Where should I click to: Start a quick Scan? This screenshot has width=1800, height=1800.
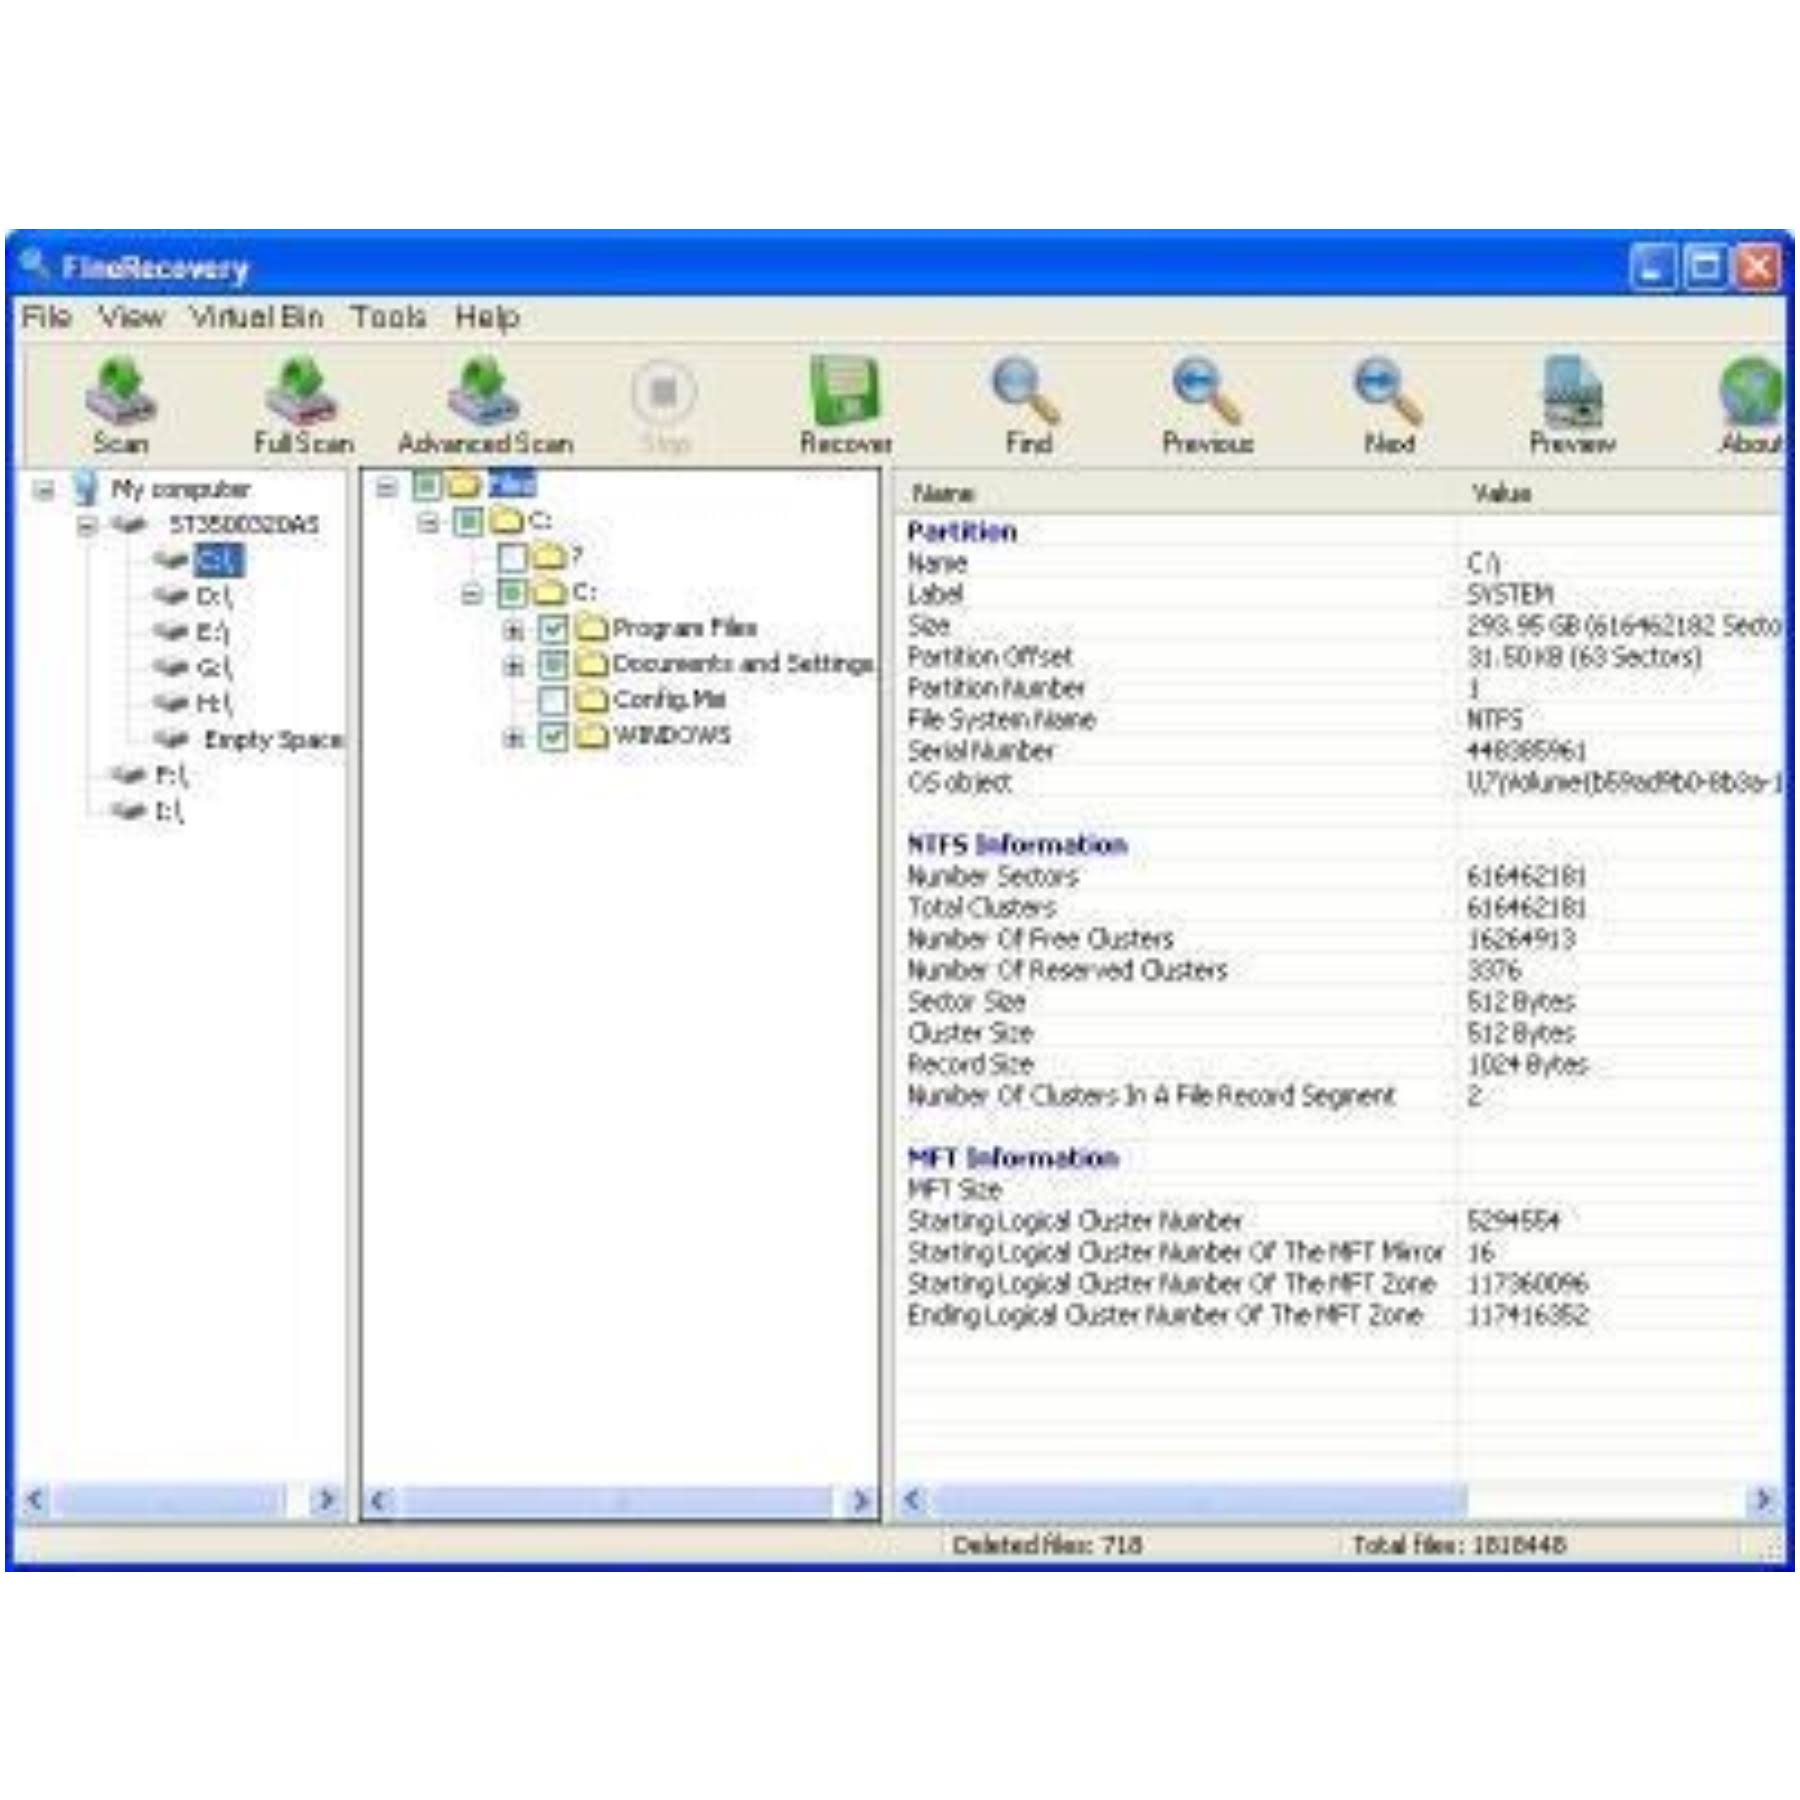(x=120, y=405)
